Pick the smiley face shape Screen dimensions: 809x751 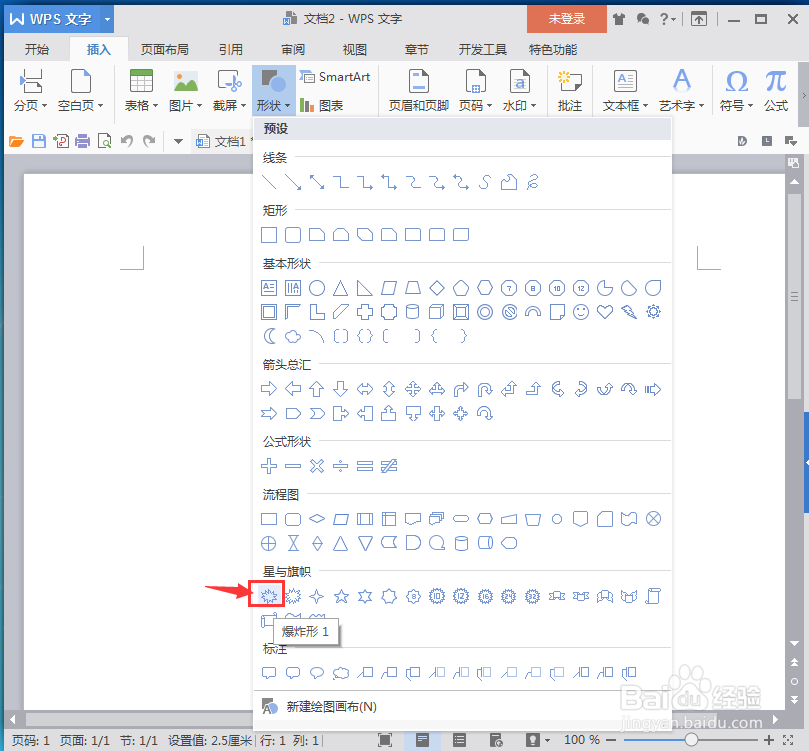click(x=581, y=312)
